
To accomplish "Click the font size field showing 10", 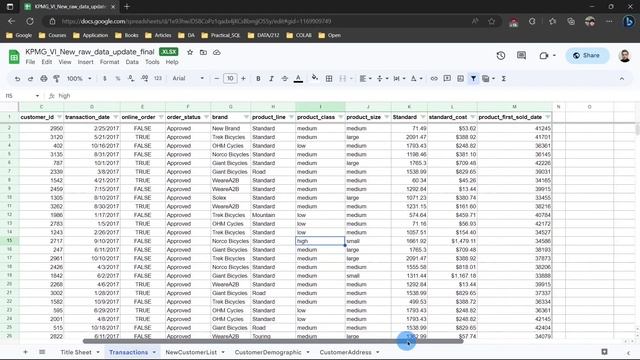I will (230, 78).
